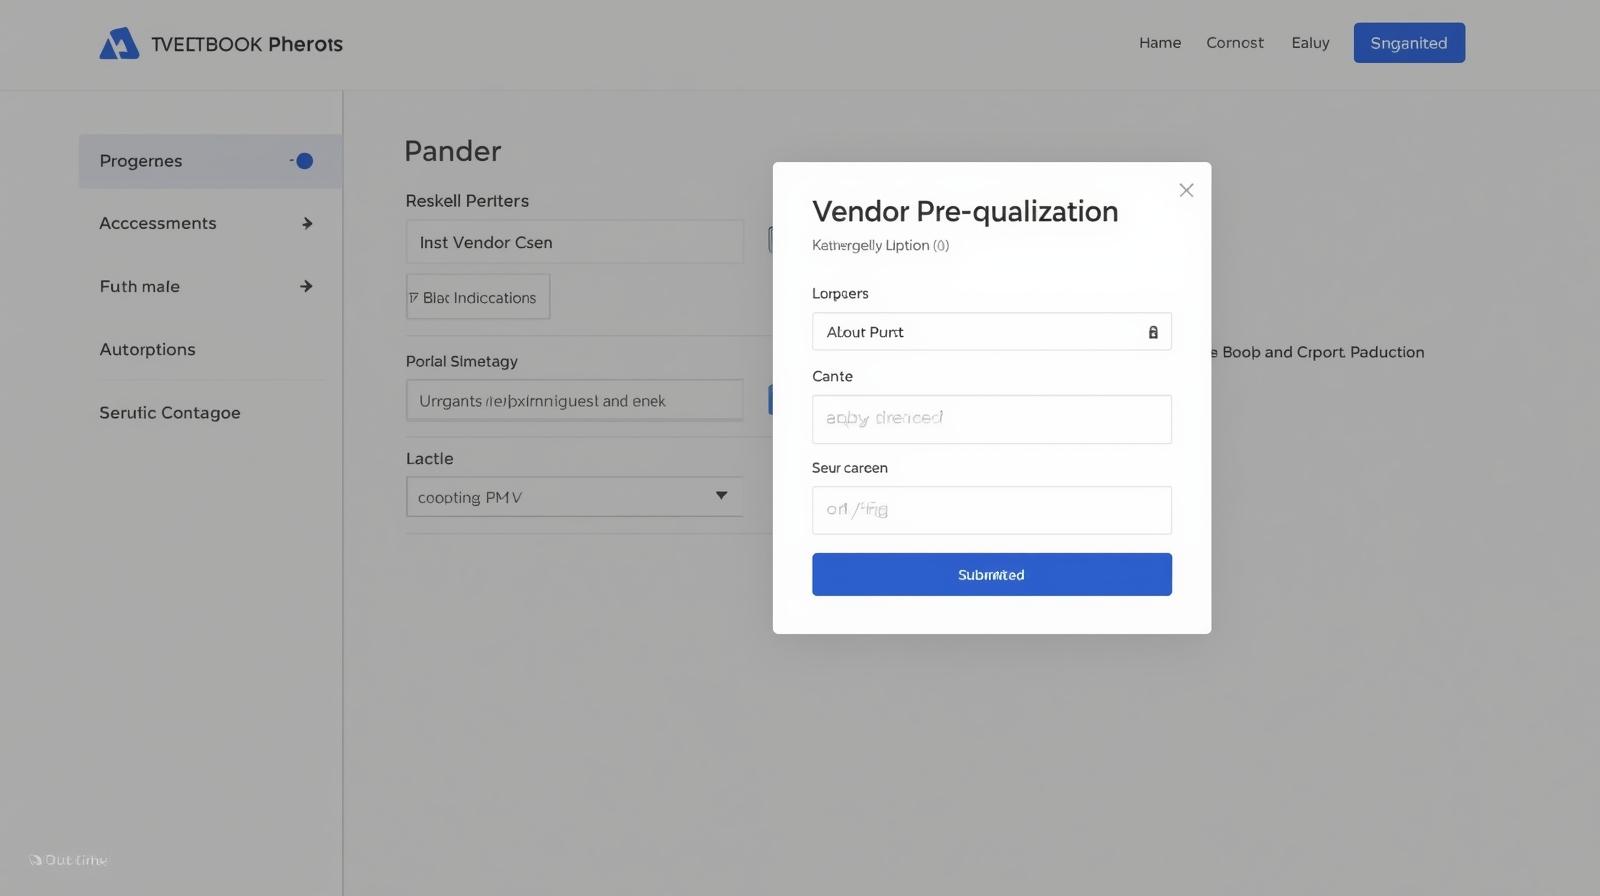Click the blue triangle logo icon
1600x896 pixels.
[119, 43]
